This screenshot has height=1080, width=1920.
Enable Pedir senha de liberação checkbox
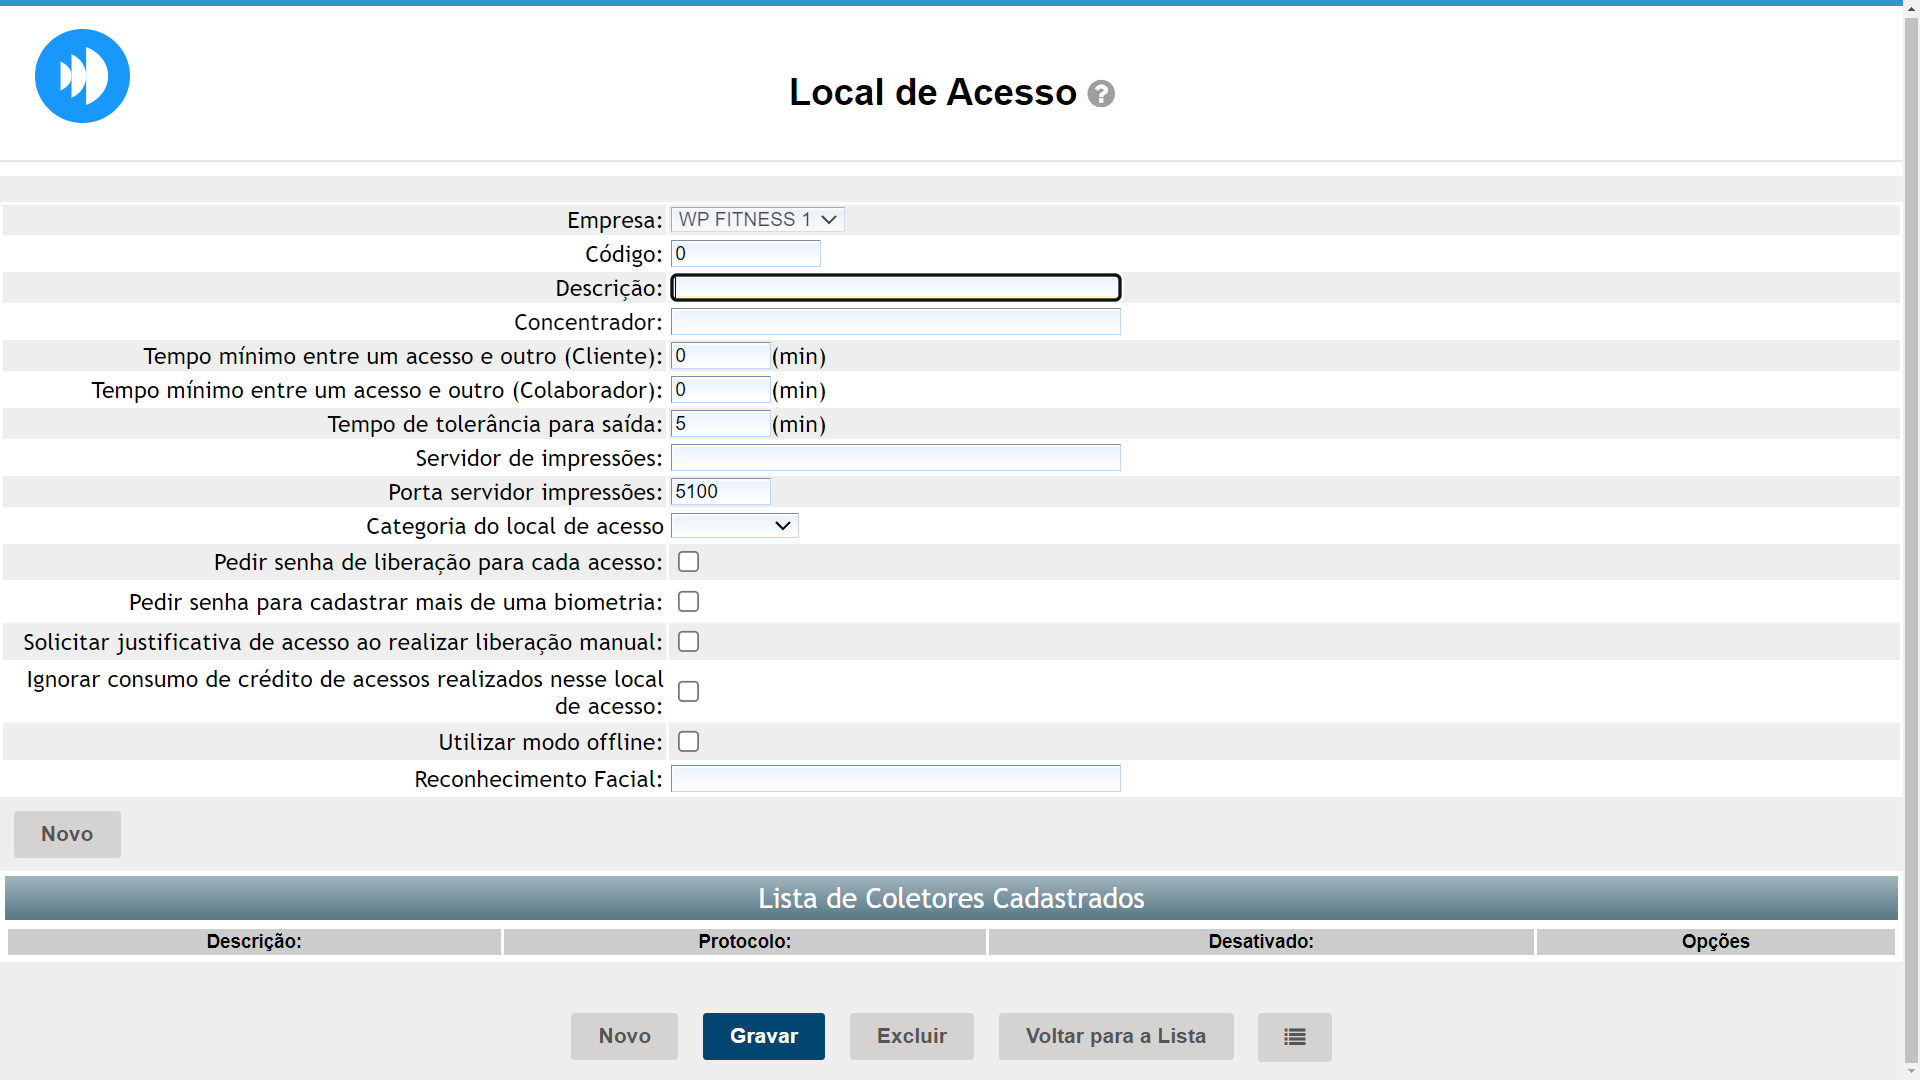point(688,562)
